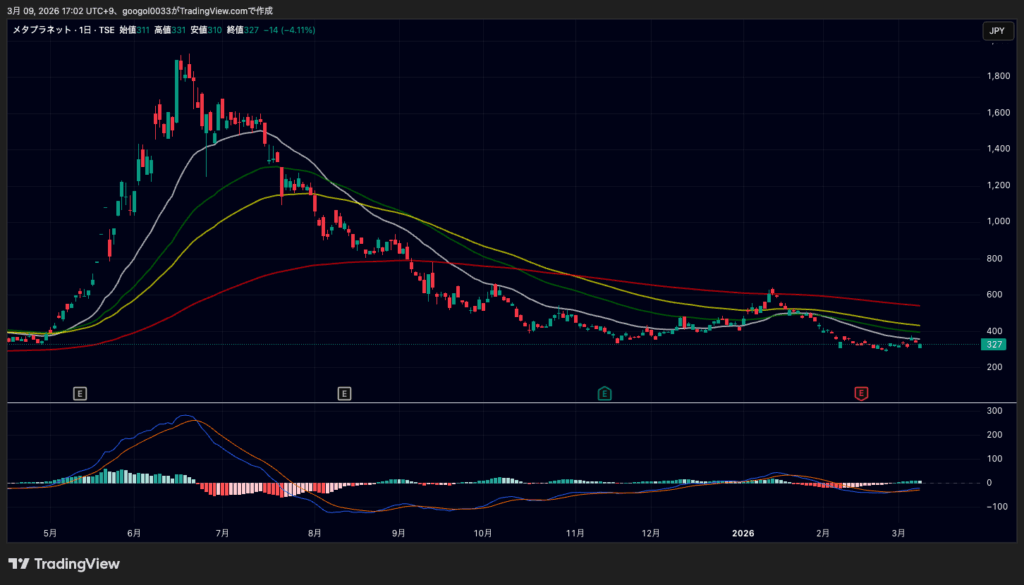This screenshot has height=585, width=1024.
Task: Click the −14 (−4.11%) price change value
Action: click(x=289, y=31)
